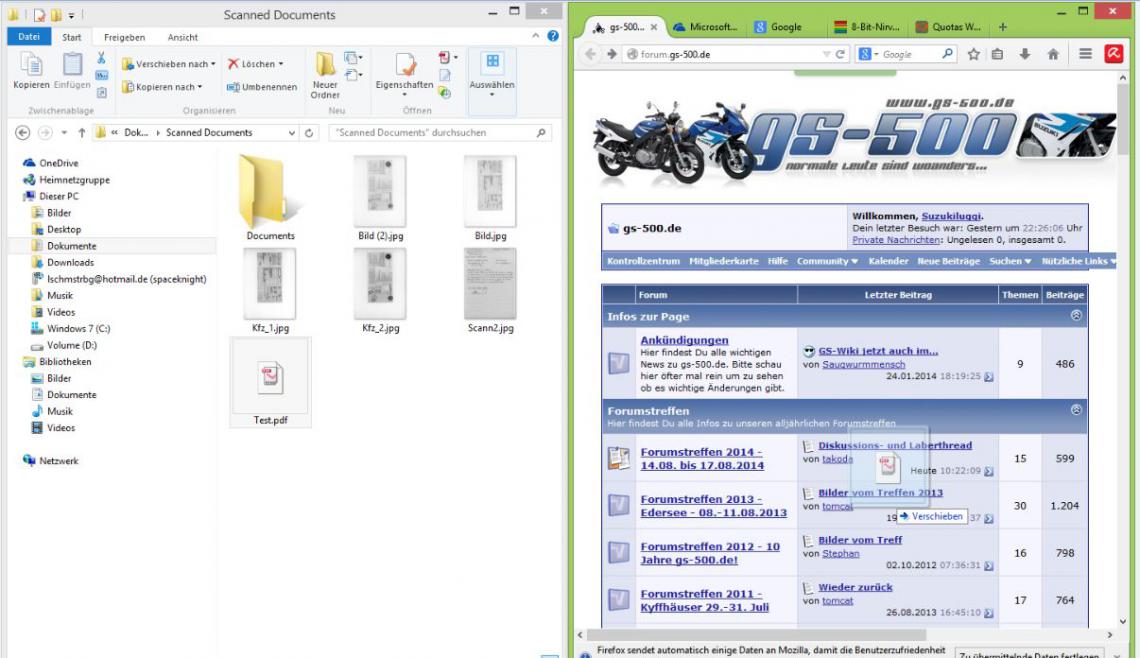The width and height of the screenshot is (1140, 658).
Task: Click the scissors cut icon
Action: click(101, 58)
